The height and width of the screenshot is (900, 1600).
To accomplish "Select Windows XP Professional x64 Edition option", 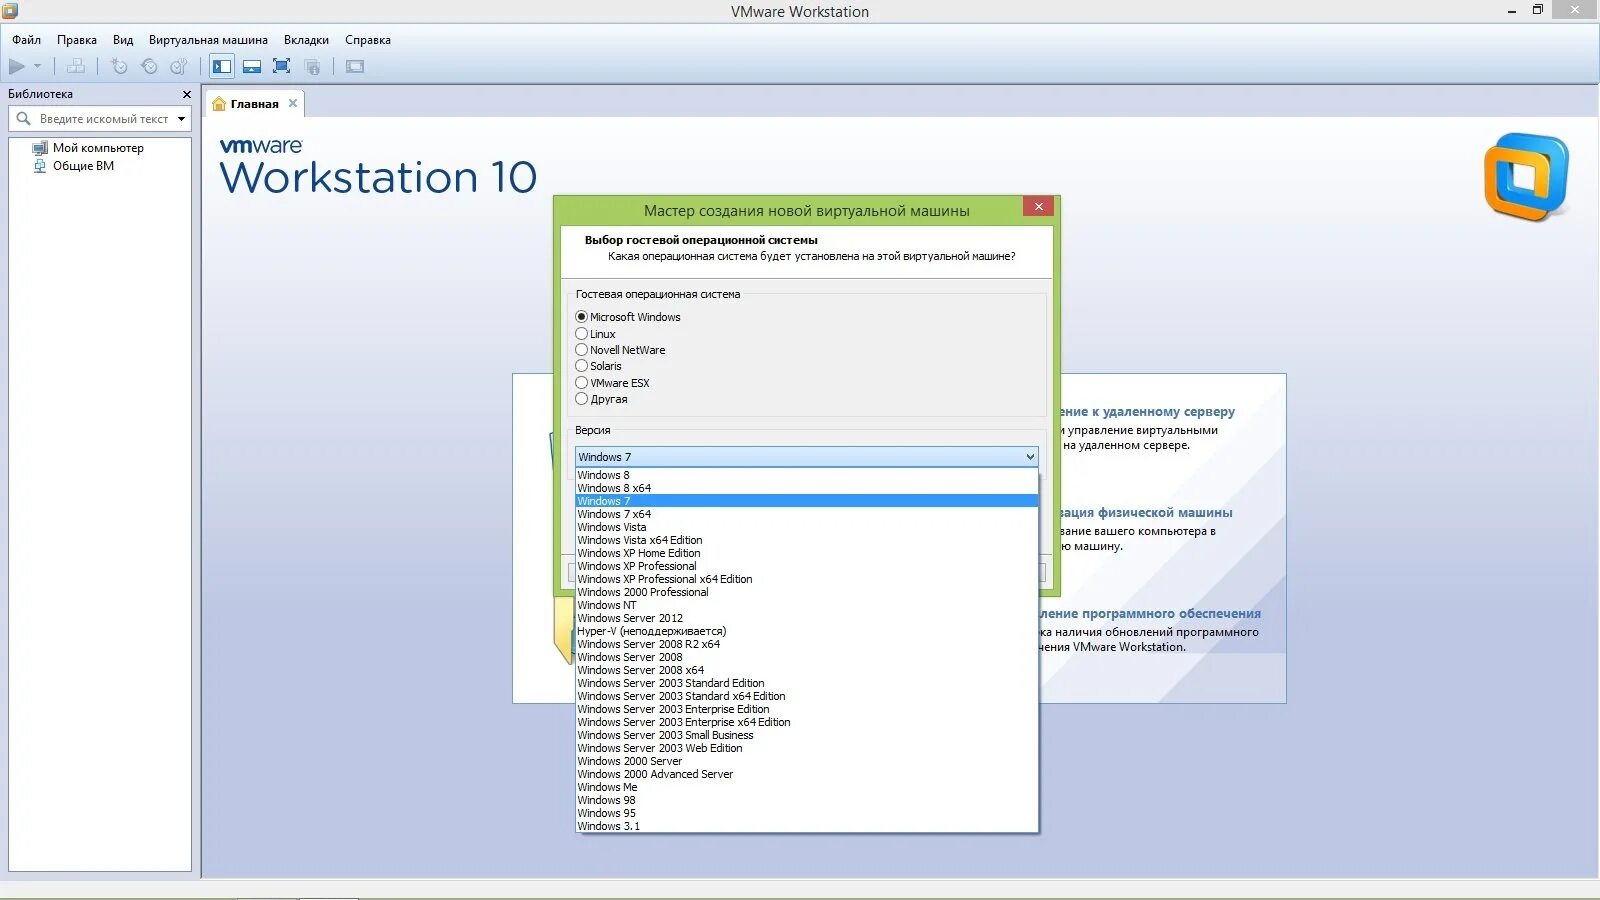I will 806,579.
